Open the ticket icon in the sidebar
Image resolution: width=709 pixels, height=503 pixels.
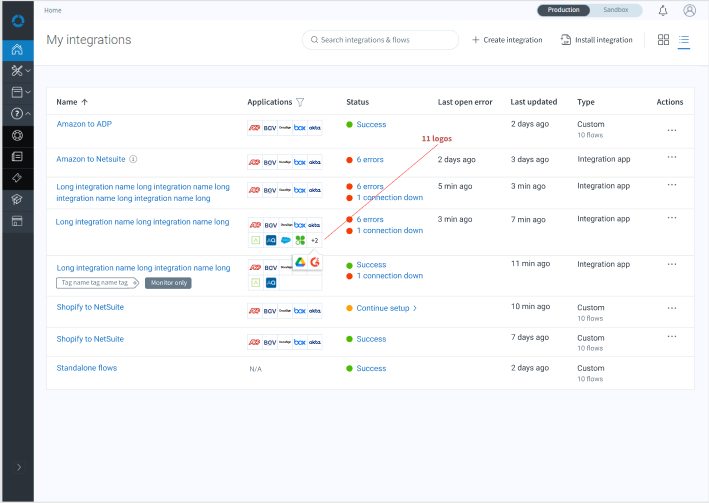(16, 177)
